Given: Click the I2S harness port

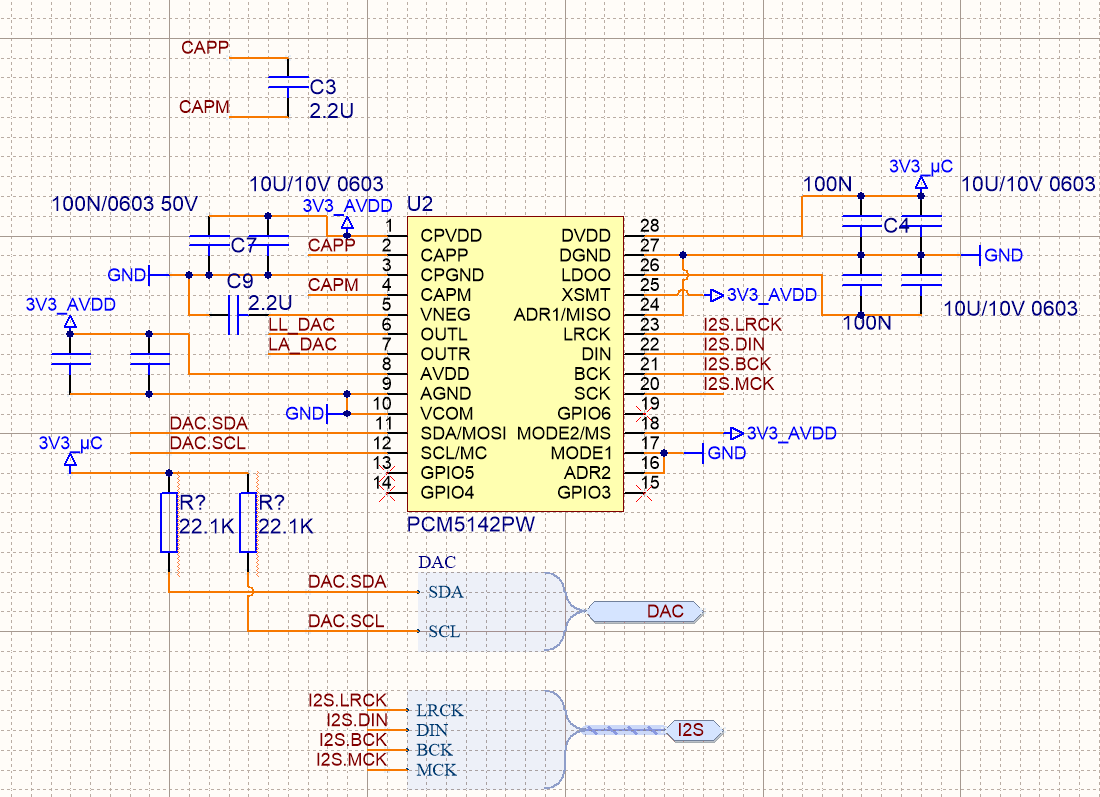Looking at the screenshot, I should [x=694, y=730].
